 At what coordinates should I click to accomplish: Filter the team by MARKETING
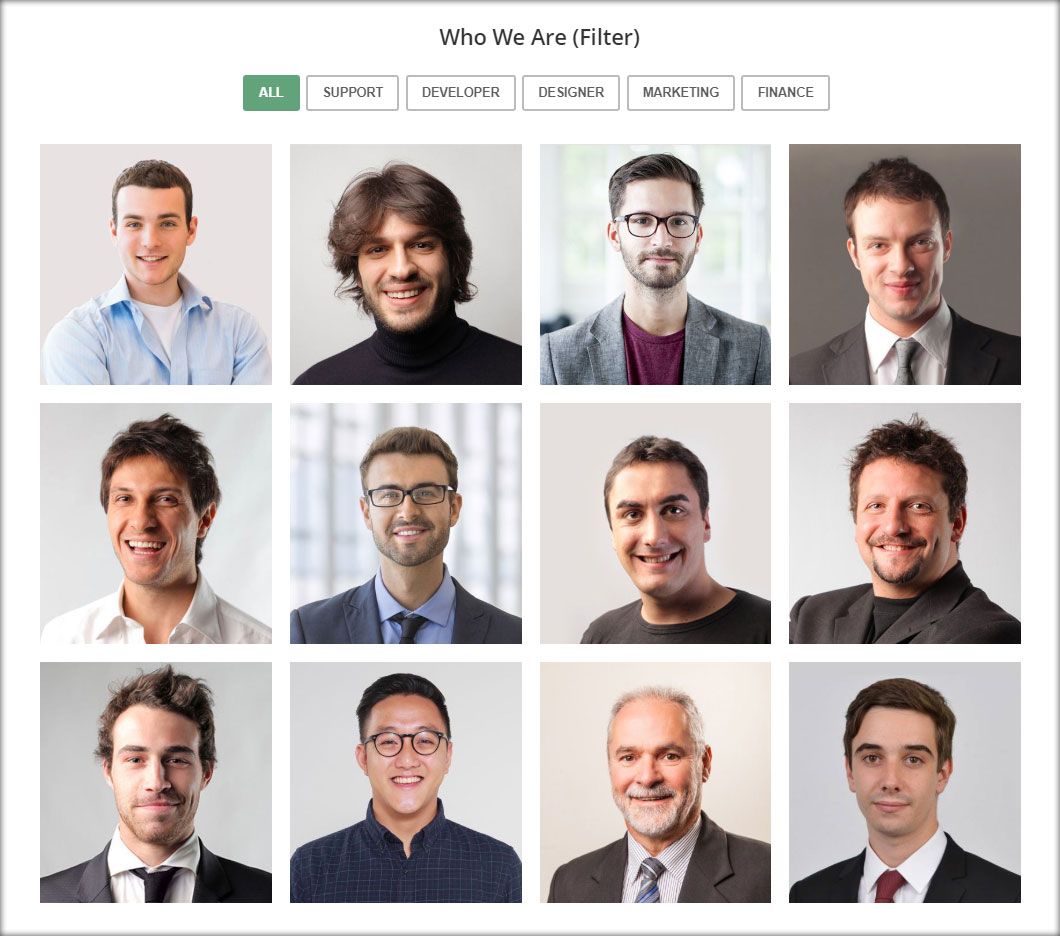[680, 93]
